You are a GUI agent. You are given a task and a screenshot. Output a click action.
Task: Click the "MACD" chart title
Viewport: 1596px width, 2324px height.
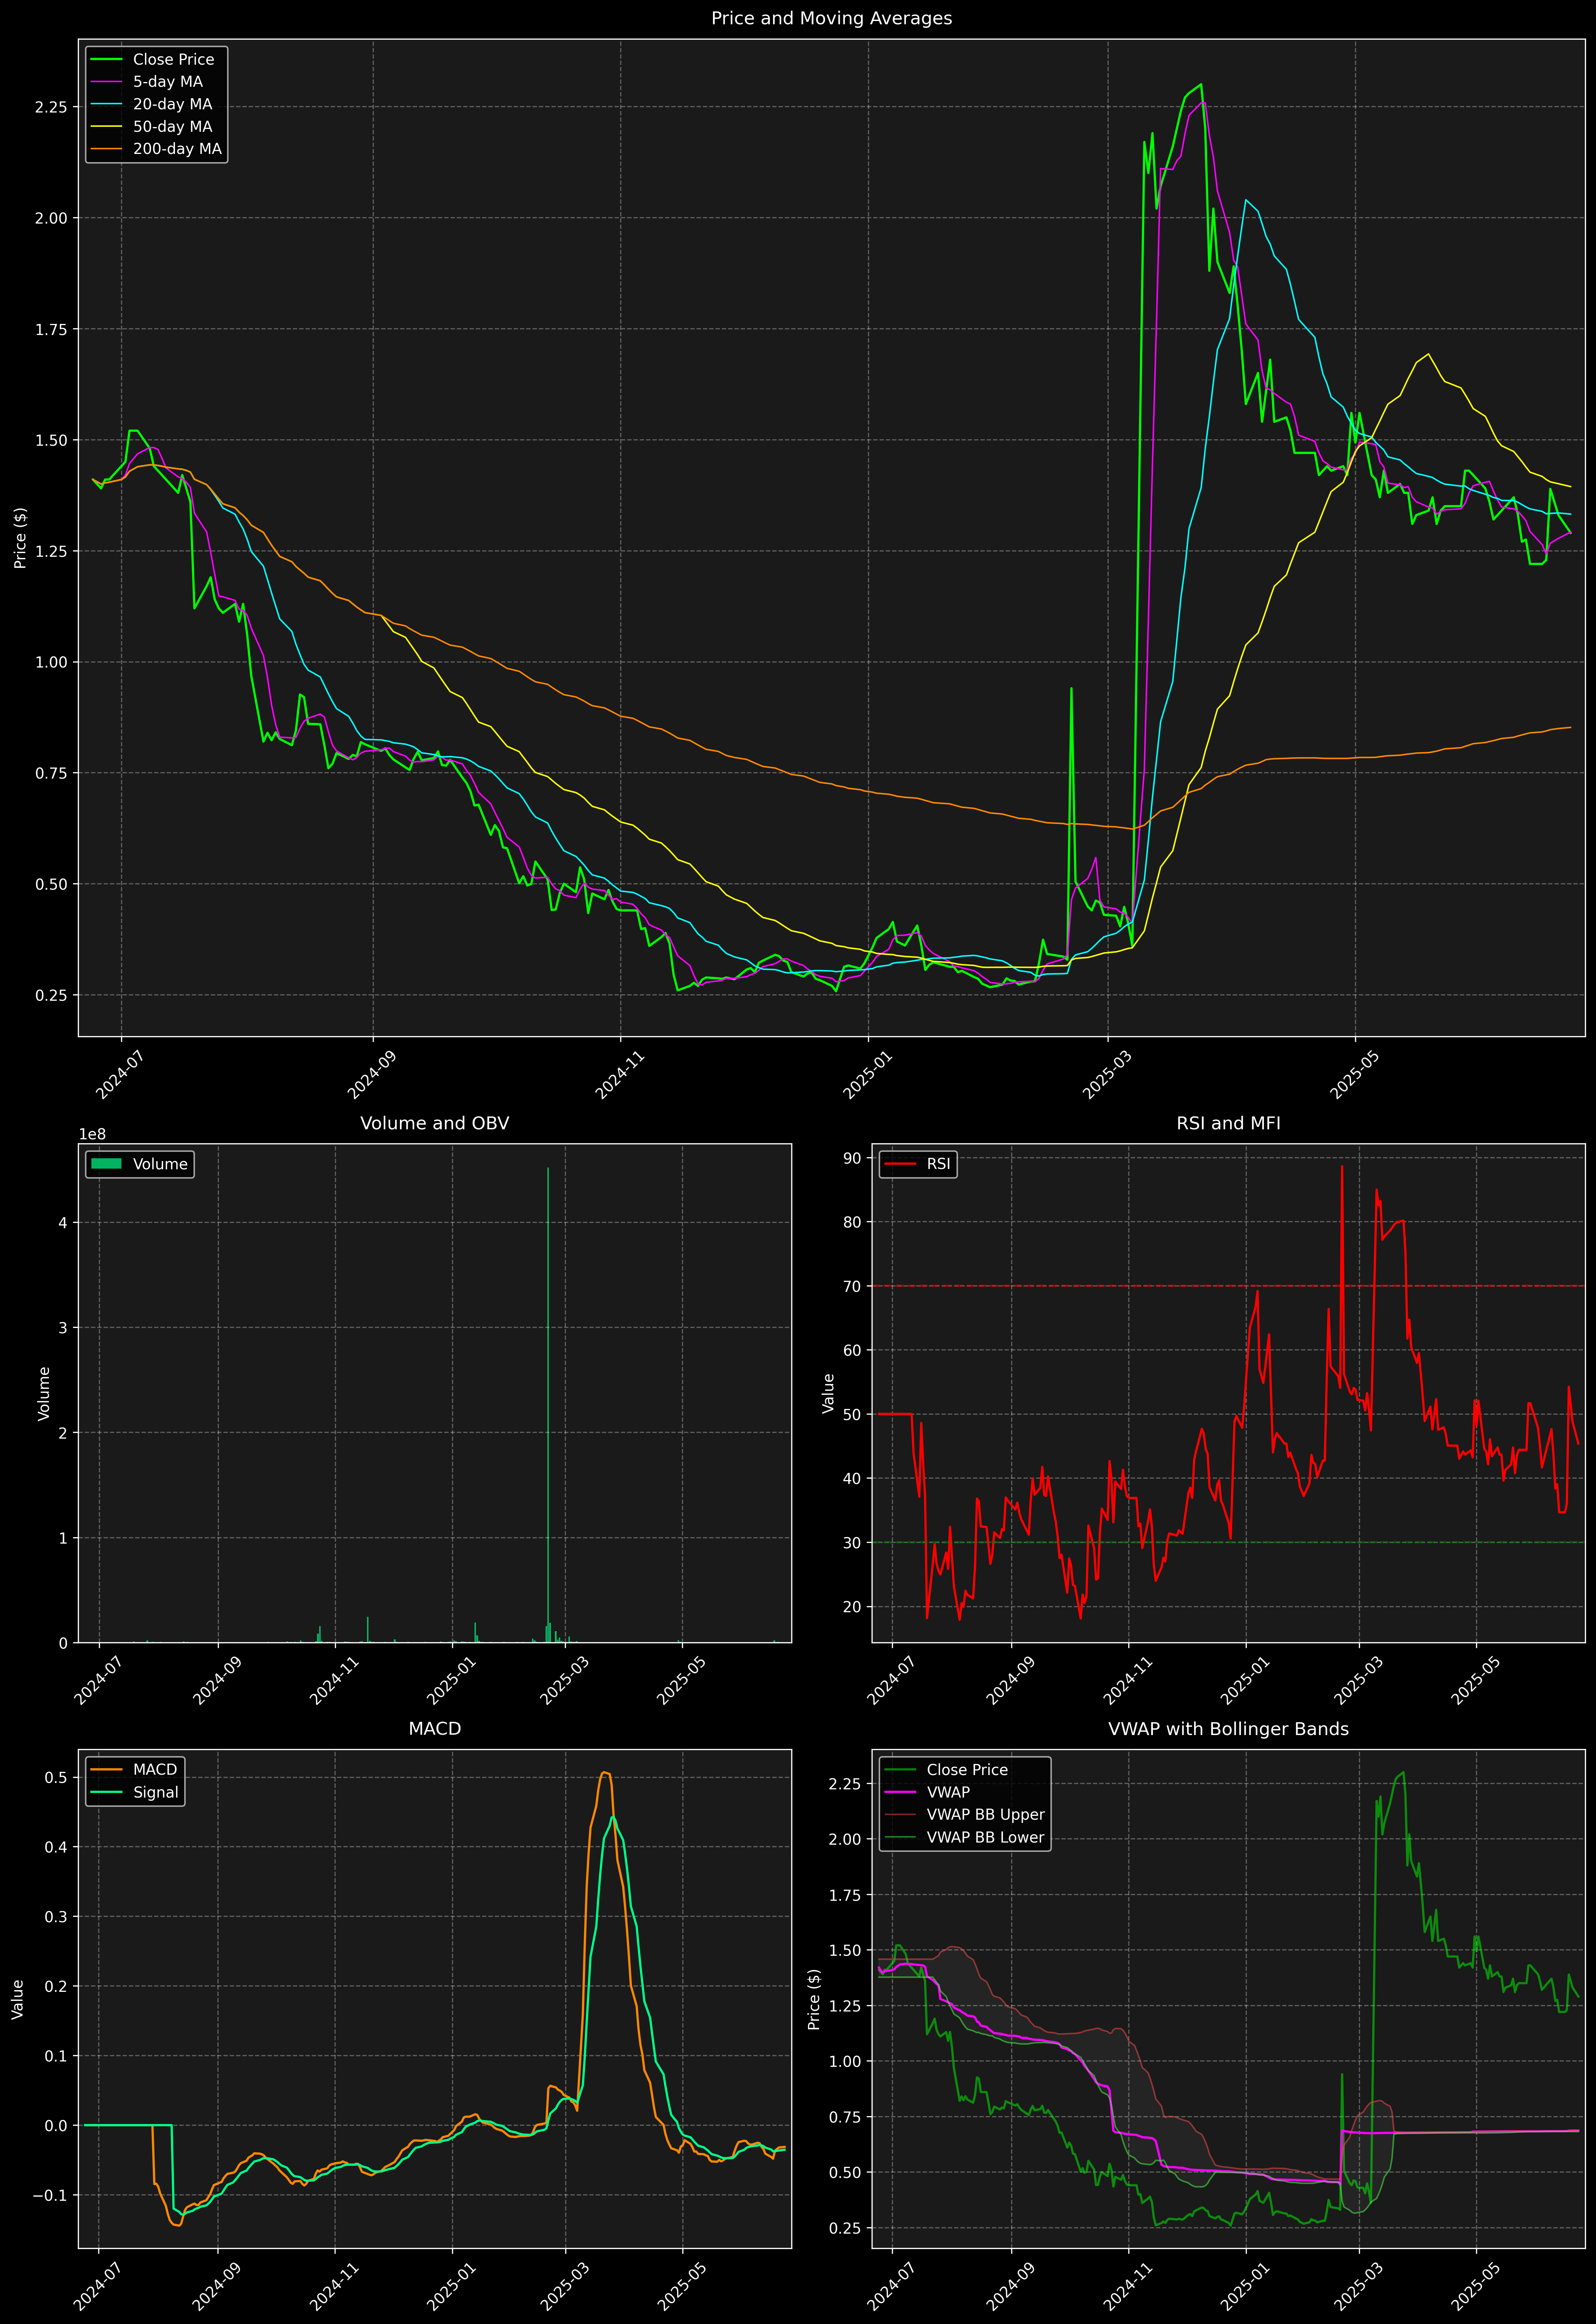coord(434,1729)
